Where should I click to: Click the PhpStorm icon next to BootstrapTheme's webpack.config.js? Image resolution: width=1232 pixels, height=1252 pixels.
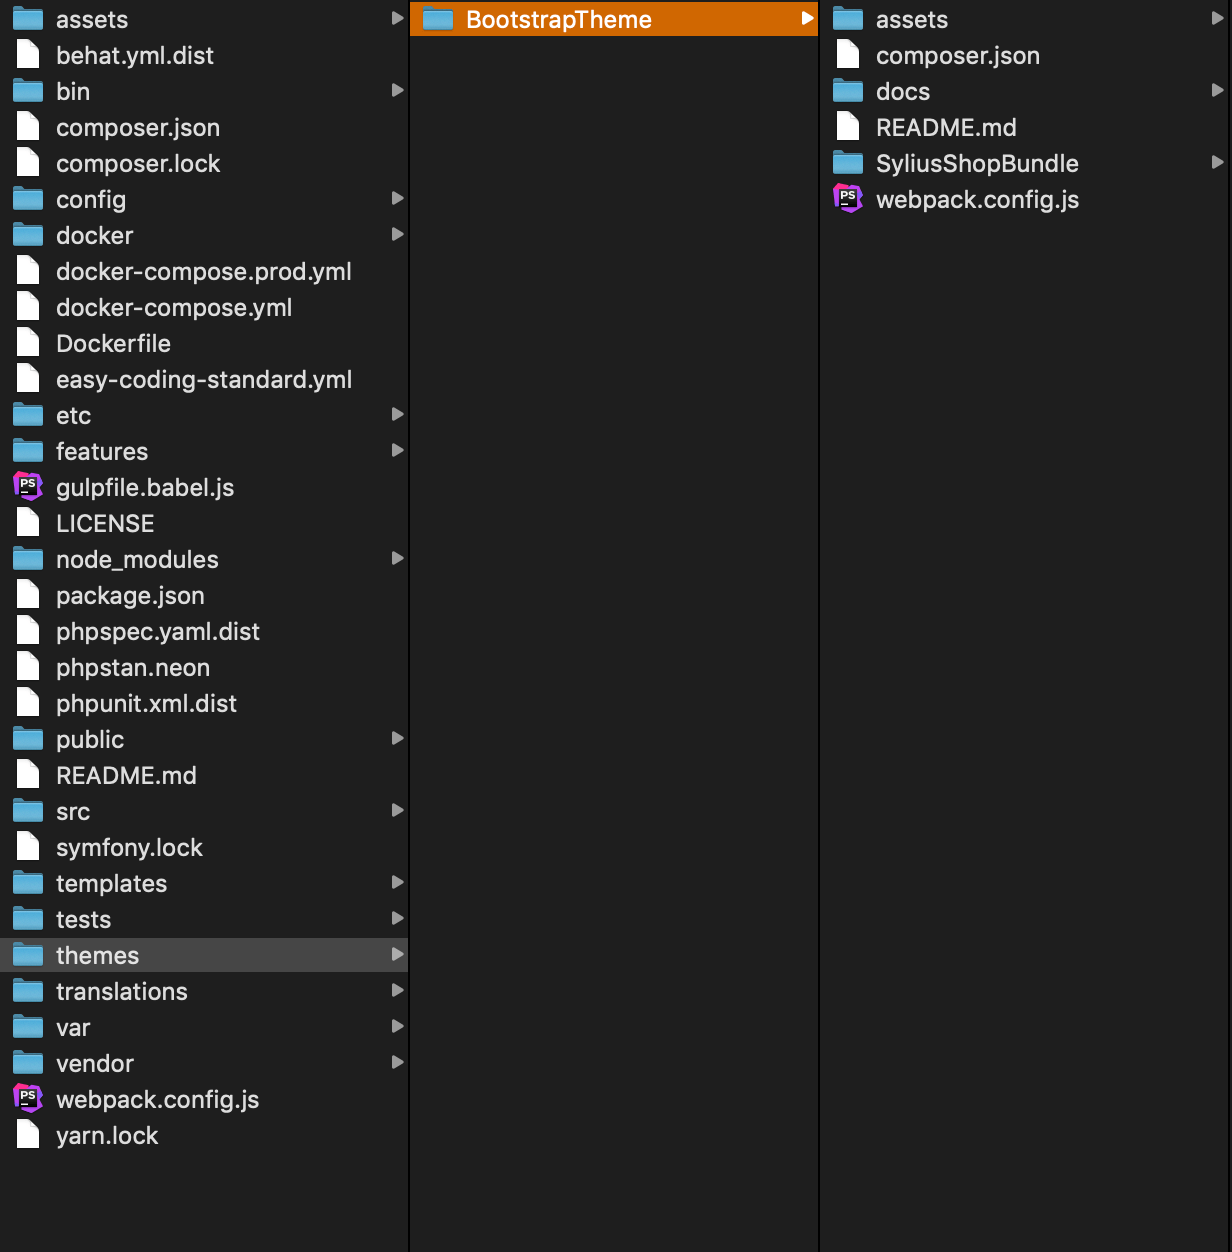[848, 198]
